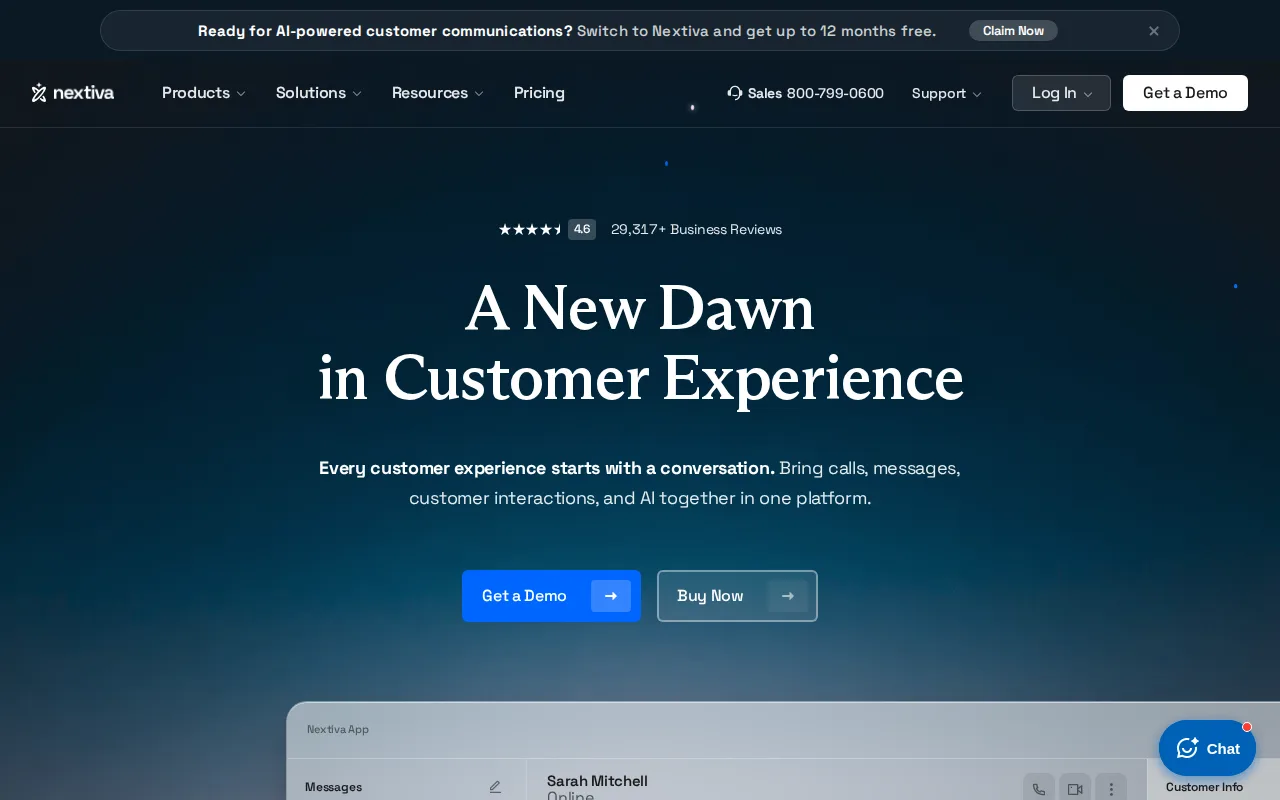Screen dimensions: 1280x800
Task: Click the Sales headset icon
Action: 735,93
